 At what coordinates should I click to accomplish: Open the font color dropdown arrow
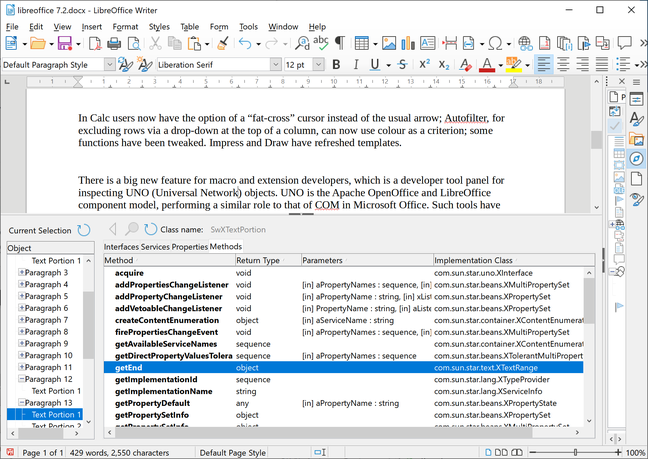coord(500,65)
